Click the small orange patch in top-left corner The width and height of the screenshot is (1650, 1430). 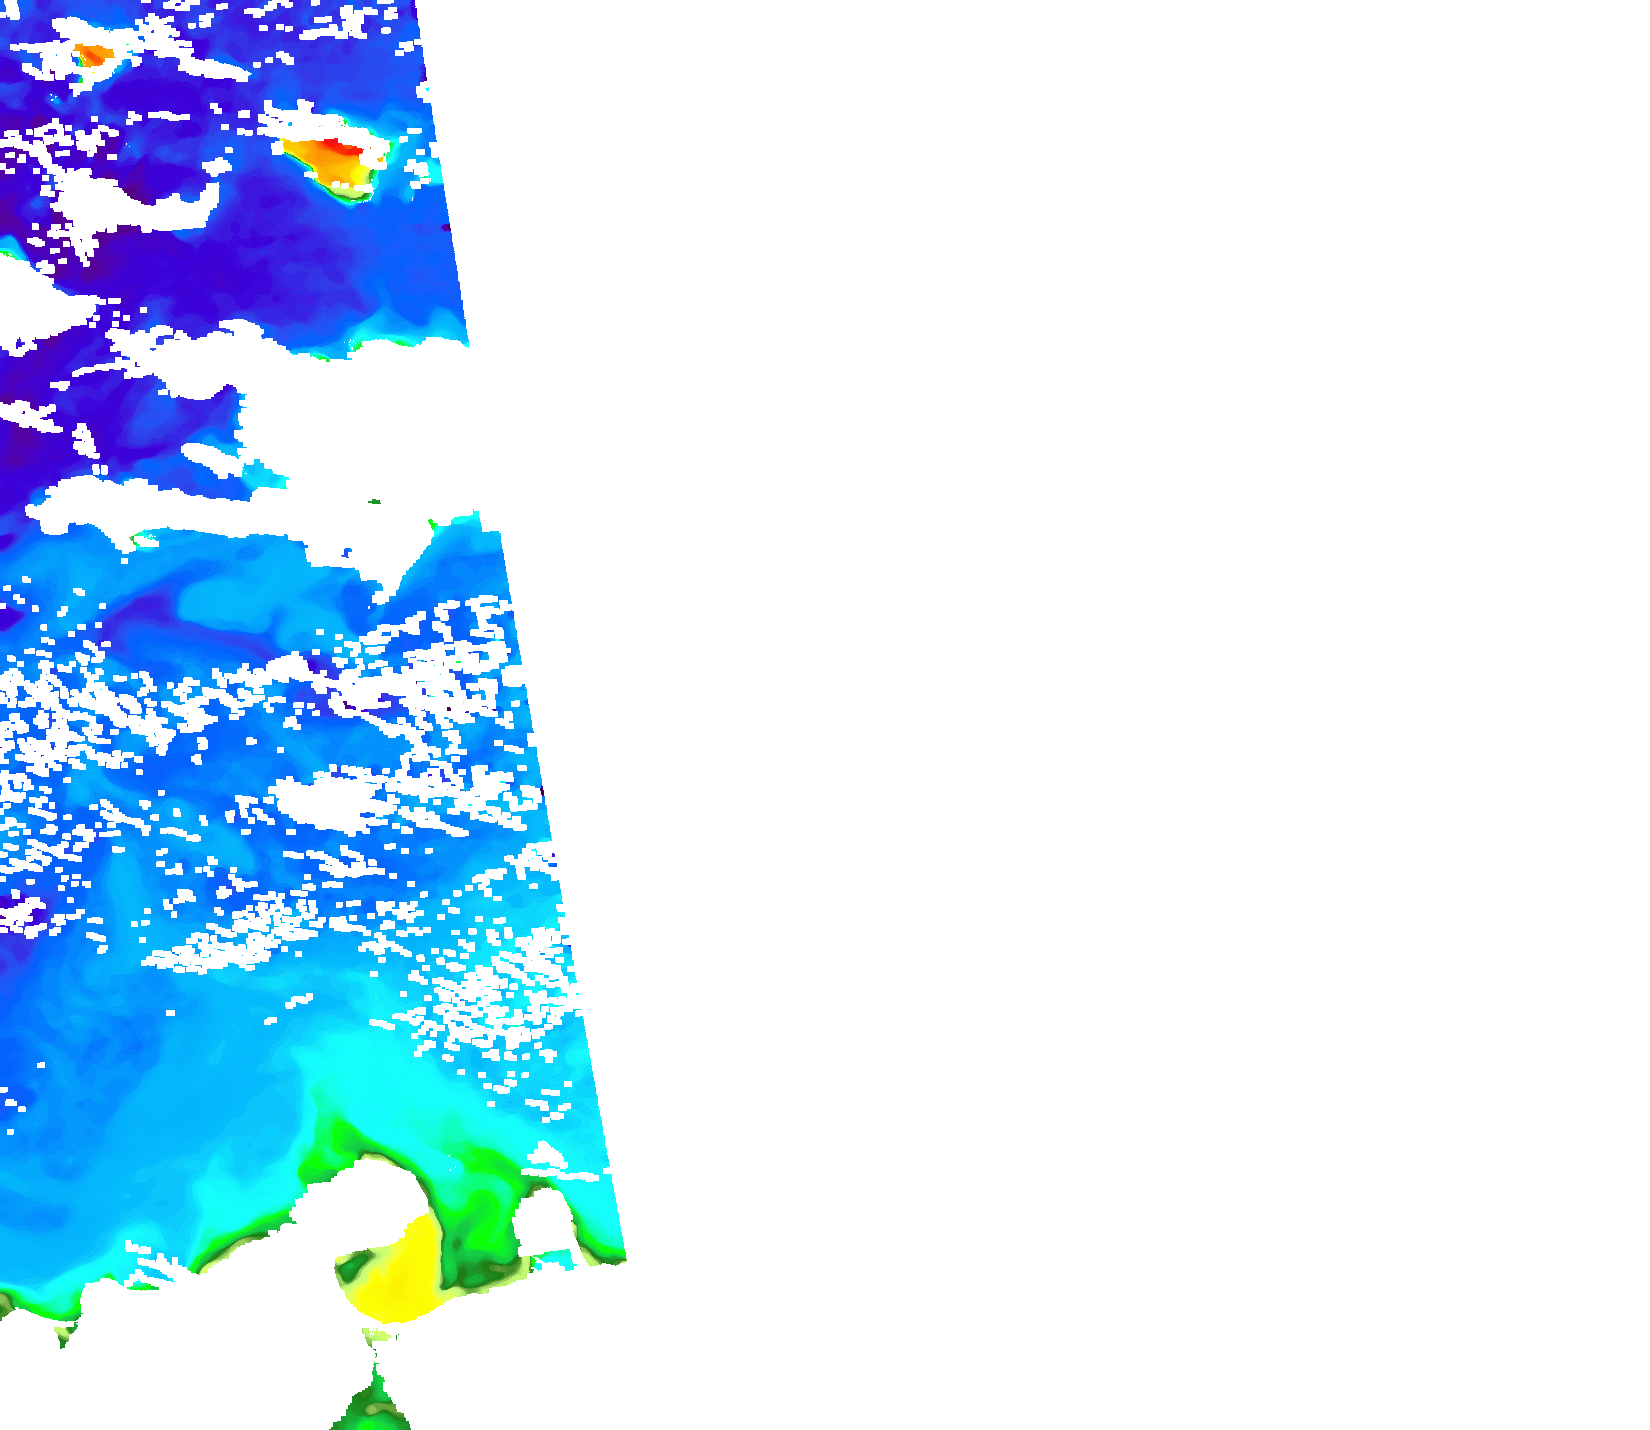(x=91, y=55)
